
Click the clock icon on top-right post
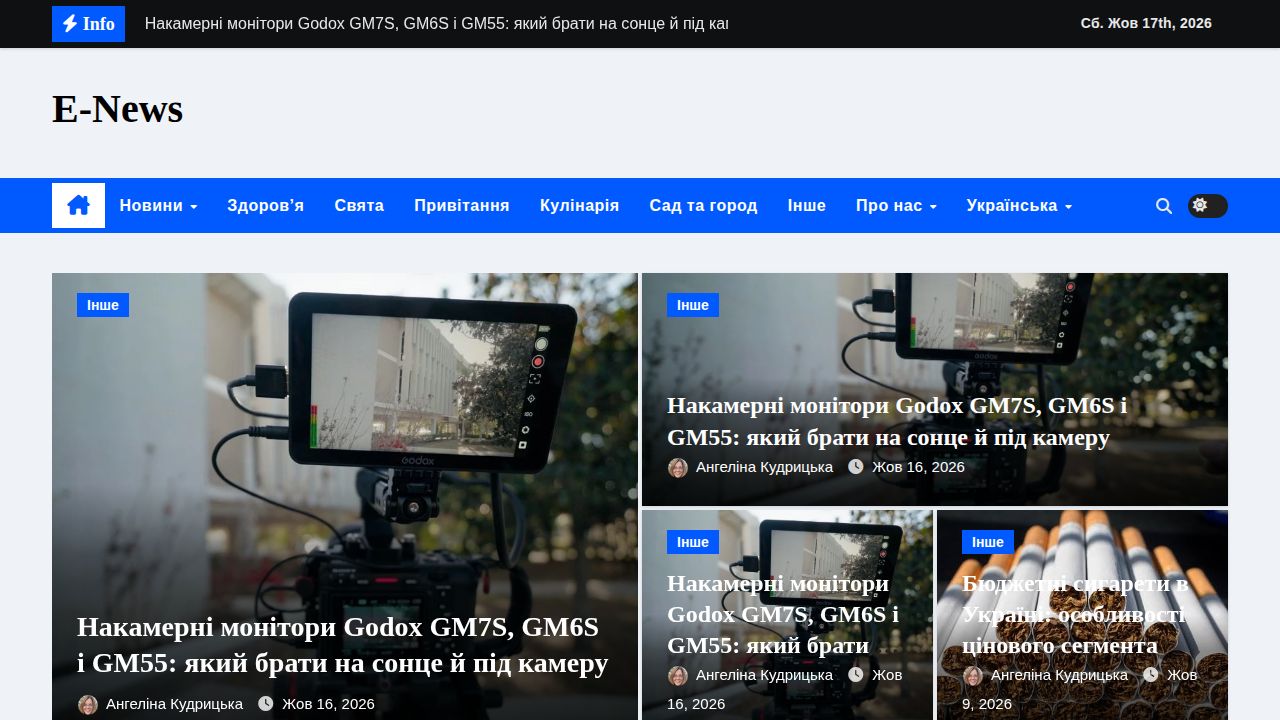point(856,467)
